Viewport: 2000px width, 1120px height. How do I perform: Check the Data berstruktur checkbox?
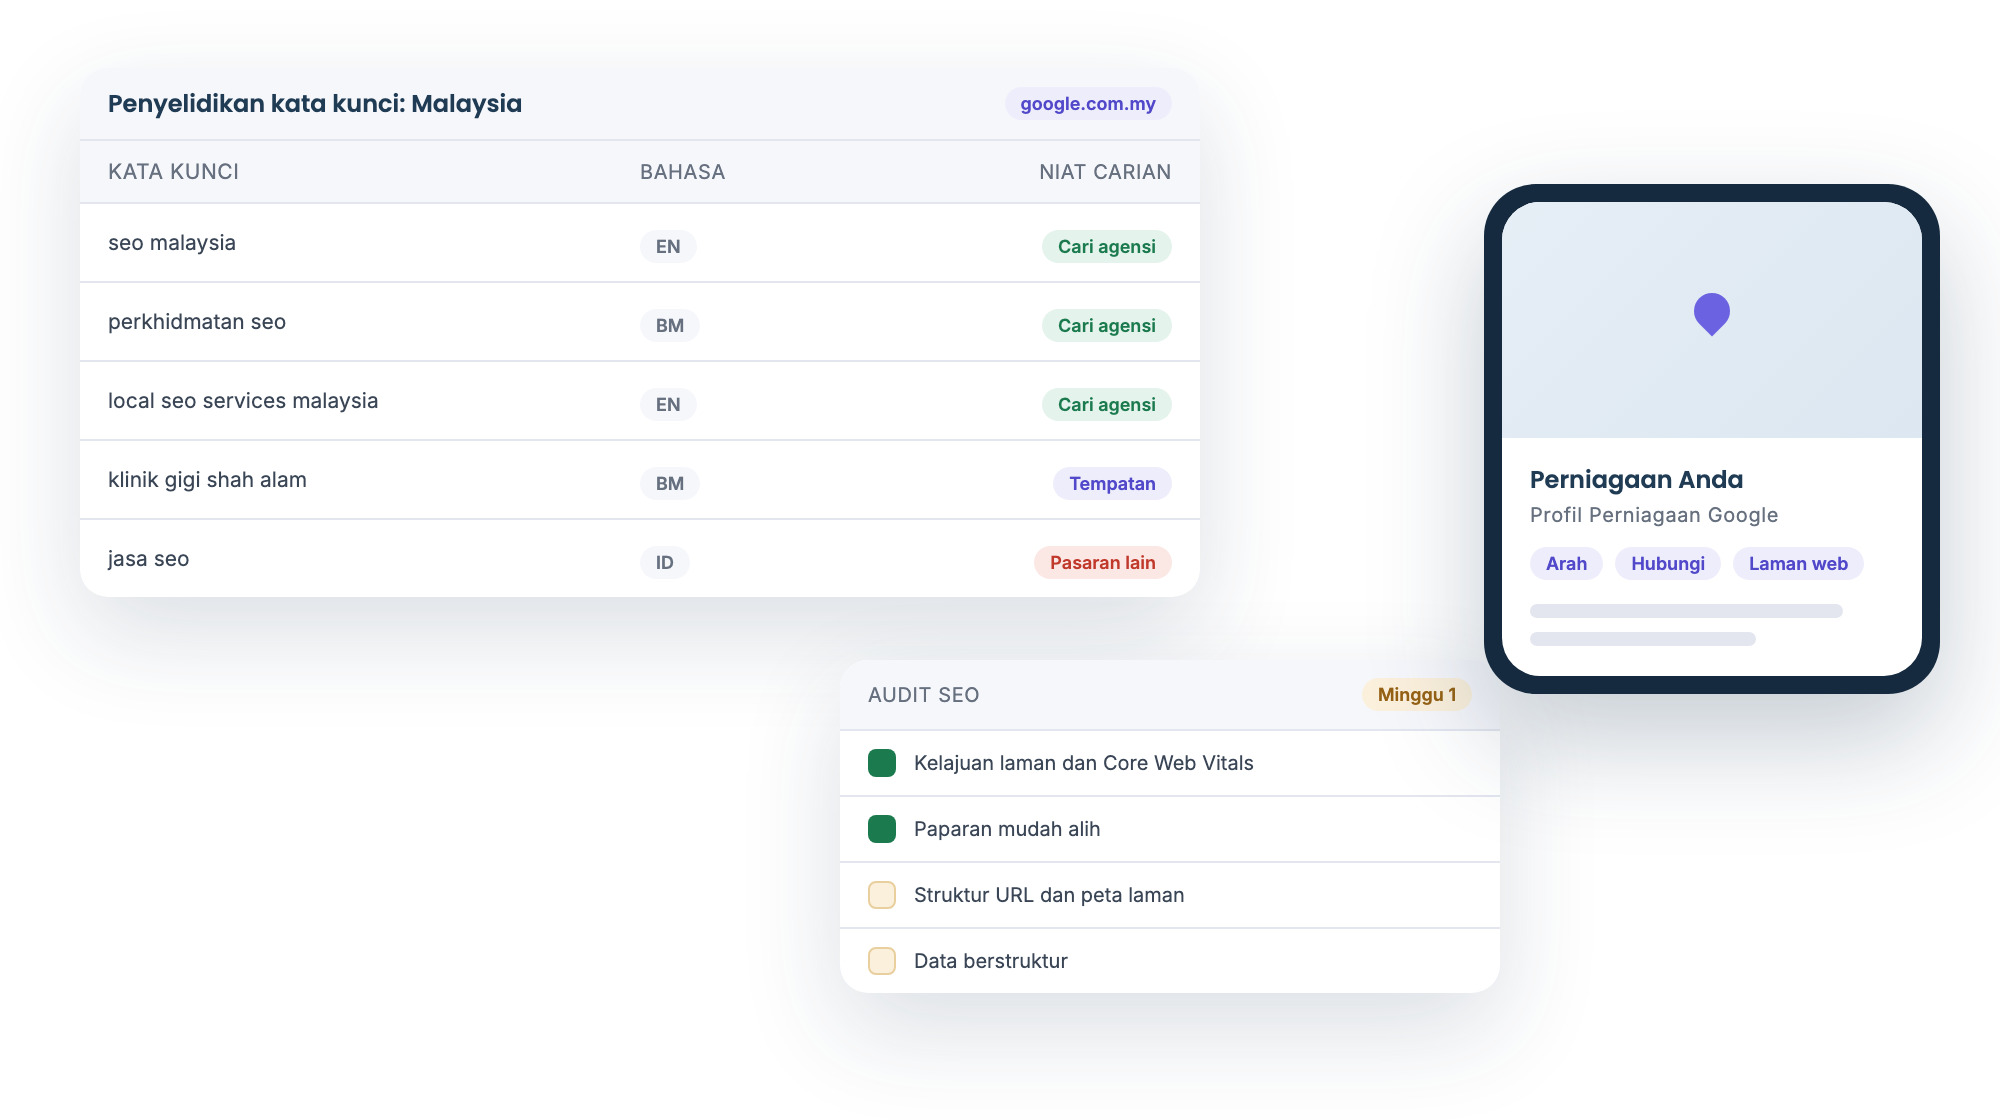click(x=882, y=961)
